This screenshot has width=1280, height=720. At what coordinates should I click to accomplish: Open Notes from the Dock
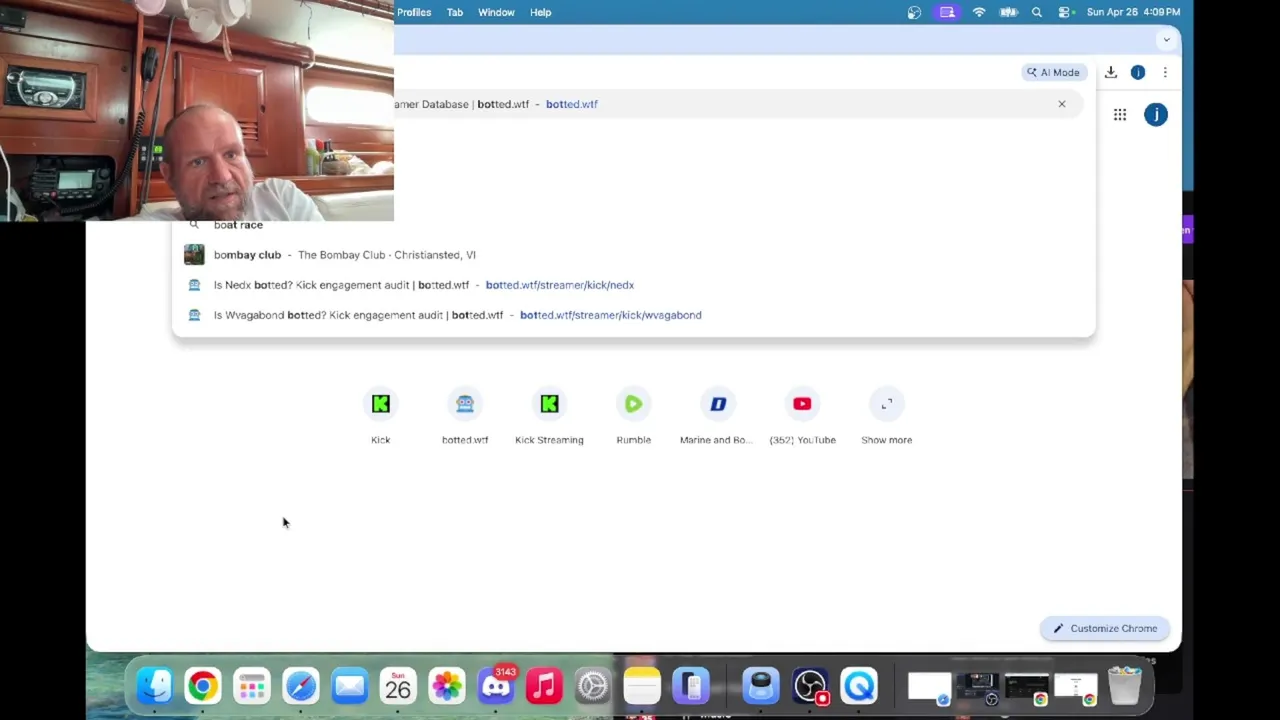642,686
